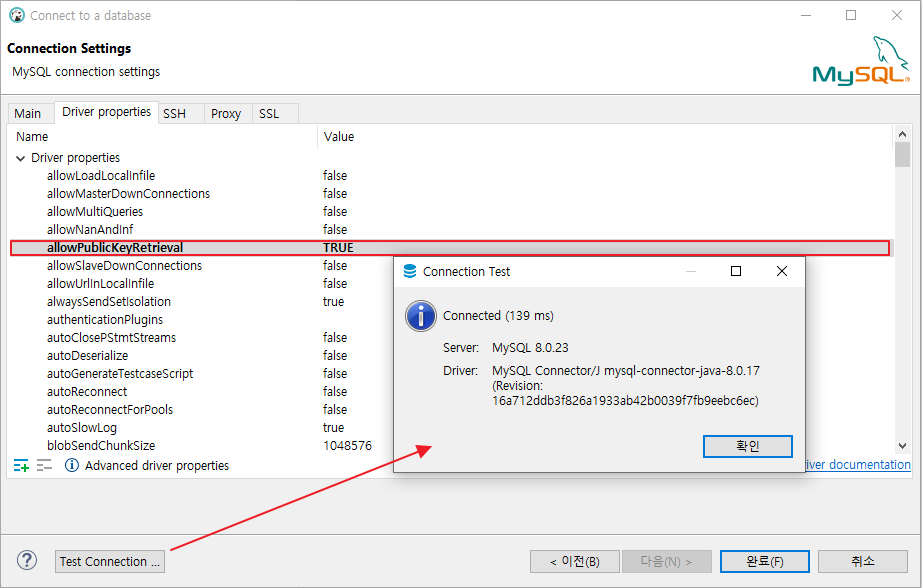Click the true value of alwaysSendSetIsolation
Viewport: 922px width, 588px height.
pyautogui.click(x=333, y=302)
